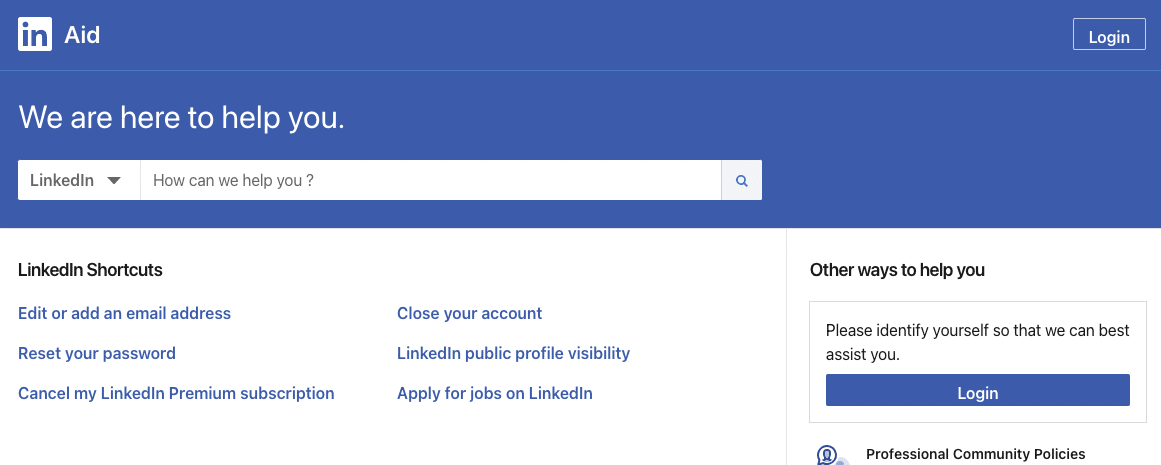Click the magnifying glass search icon
The height and width of the screenshot is (465, 1161).
pyautogui.click(x=741, y=180)
